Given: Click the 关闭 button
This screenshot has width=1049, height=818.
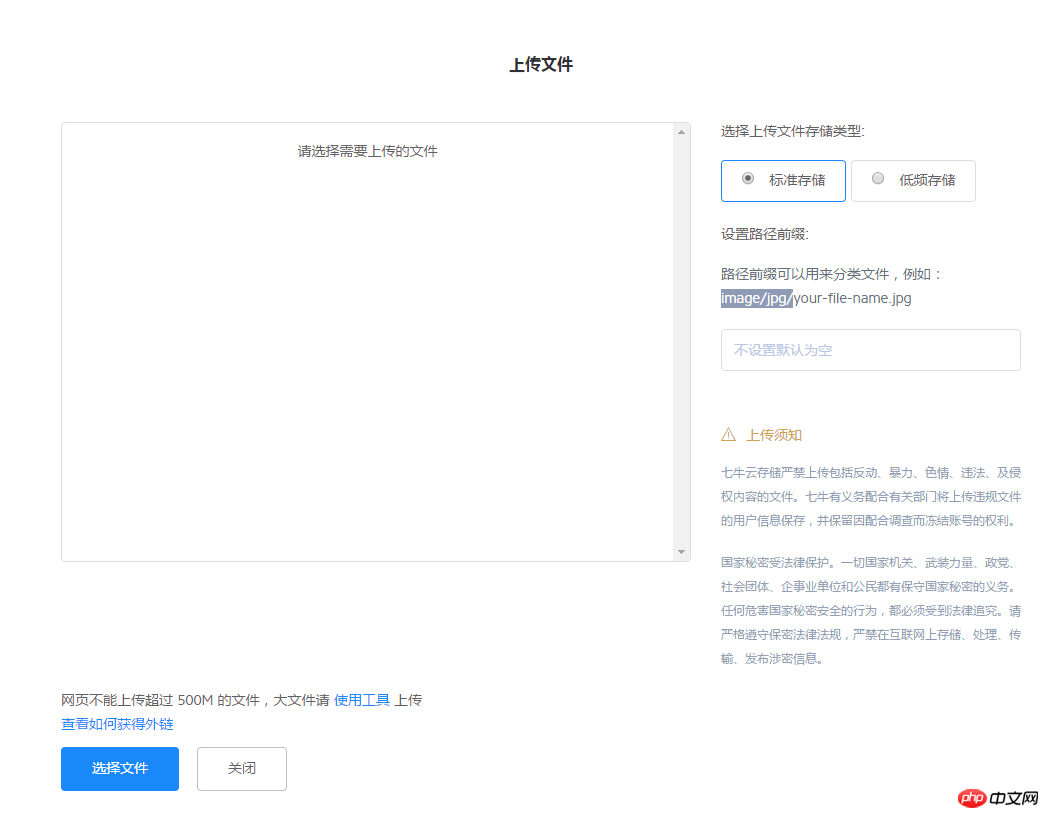Looking at the screenshot, I should point(241,768).
